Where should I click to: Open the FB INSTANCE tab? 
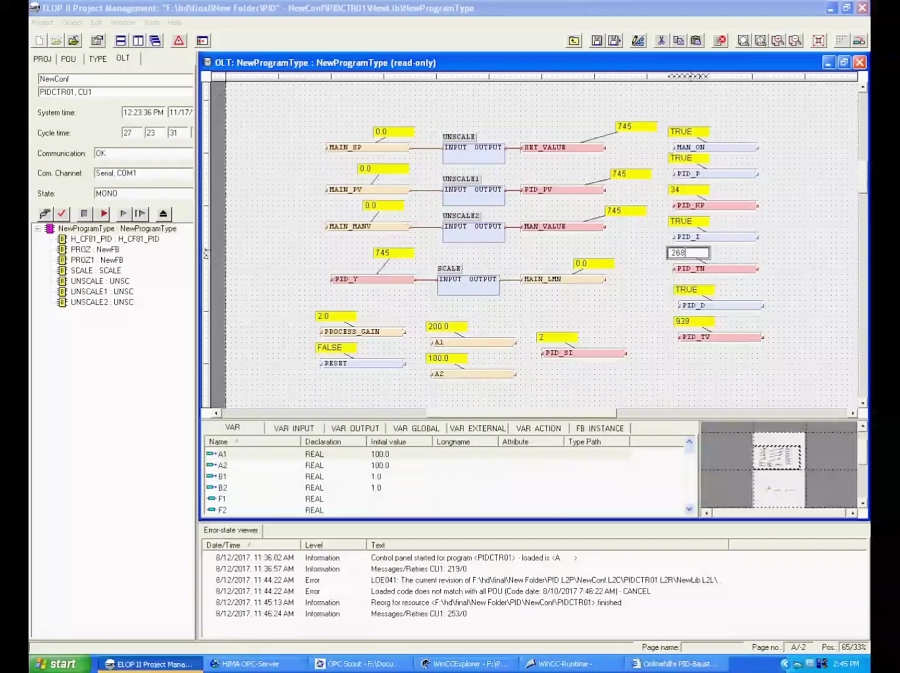[600, 428]
